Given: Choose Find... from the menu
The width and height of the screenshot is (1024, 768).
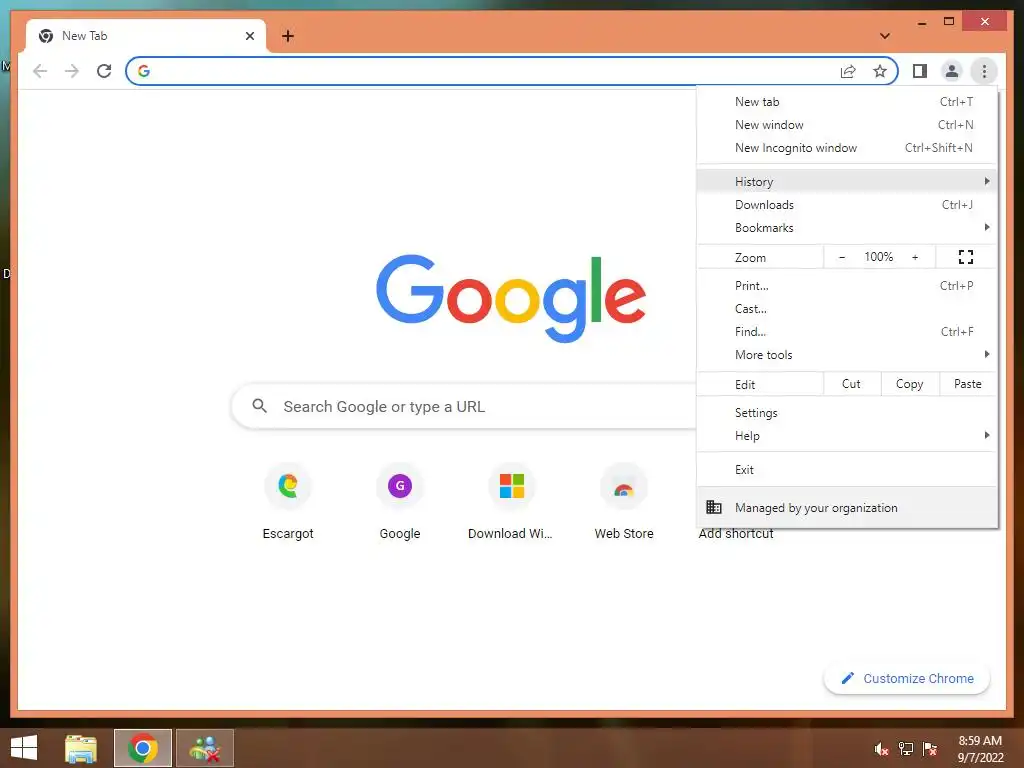Looking at the screenshot, I should 847,332.
